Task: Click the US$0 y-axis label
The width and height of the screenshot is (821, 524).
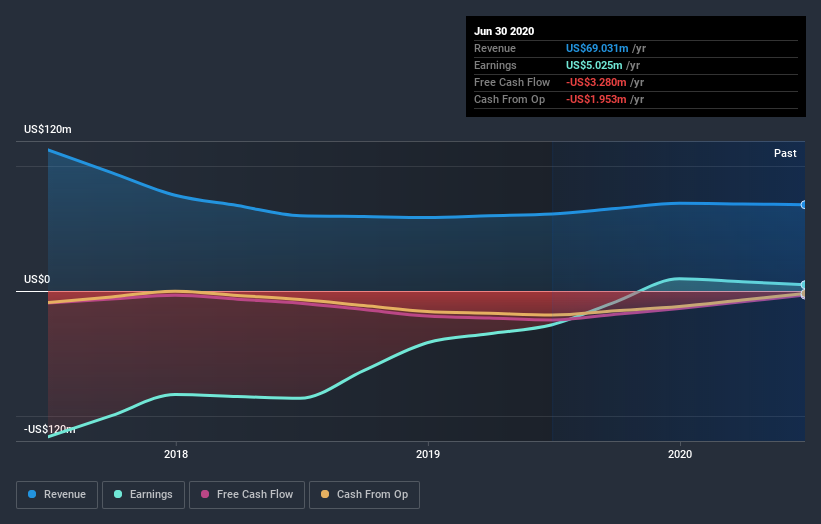Action: point(37,280)
